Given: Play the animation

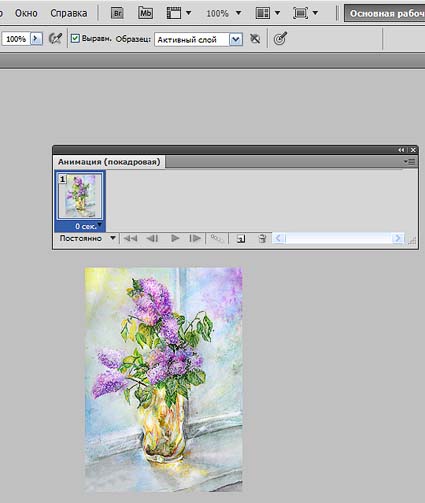Looking at the screenshot, I should [175, 238].
